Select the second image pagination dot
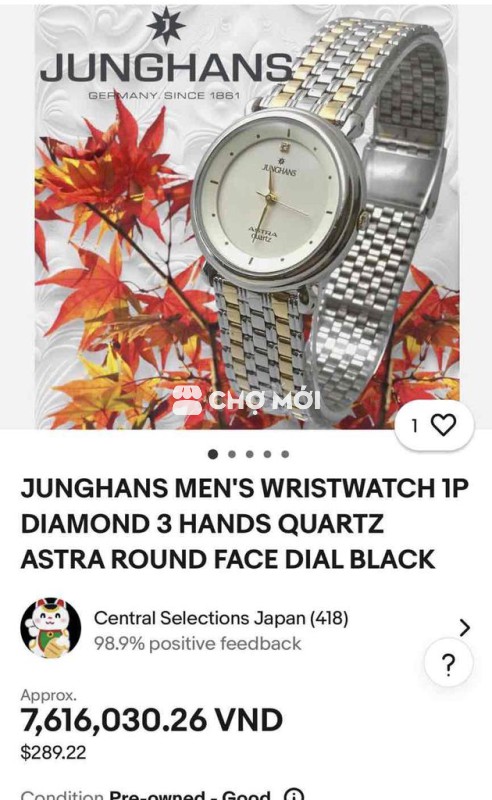492x800 pixels. 231,454
